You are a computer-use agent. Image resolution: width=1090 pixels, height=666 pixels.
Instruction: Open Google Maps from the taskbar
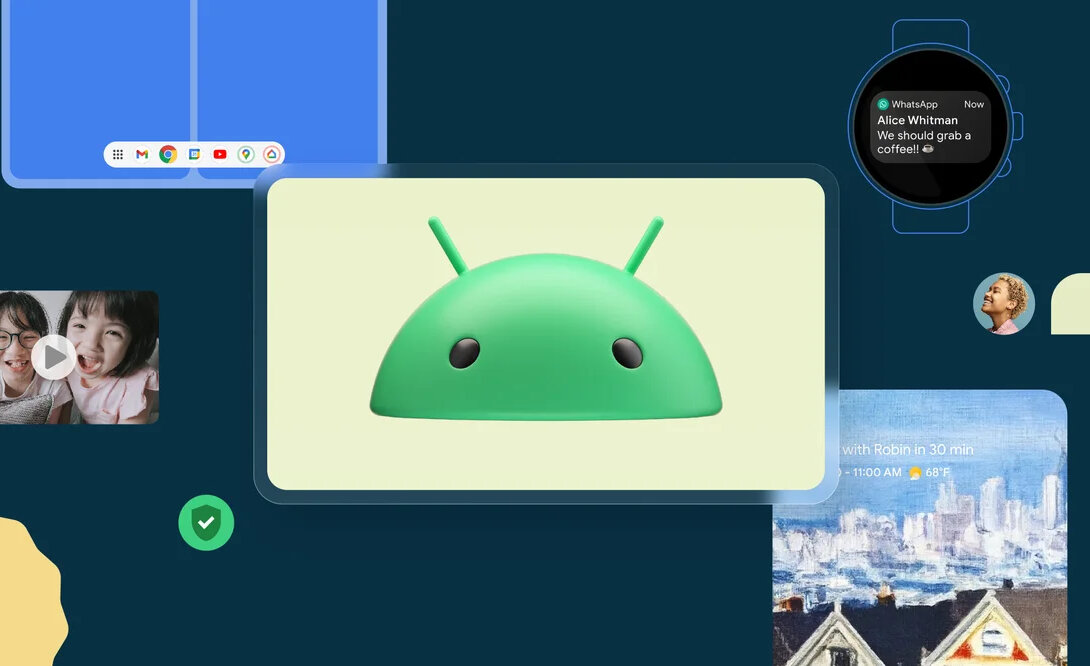pyautogui.click(x=245, y=154)
